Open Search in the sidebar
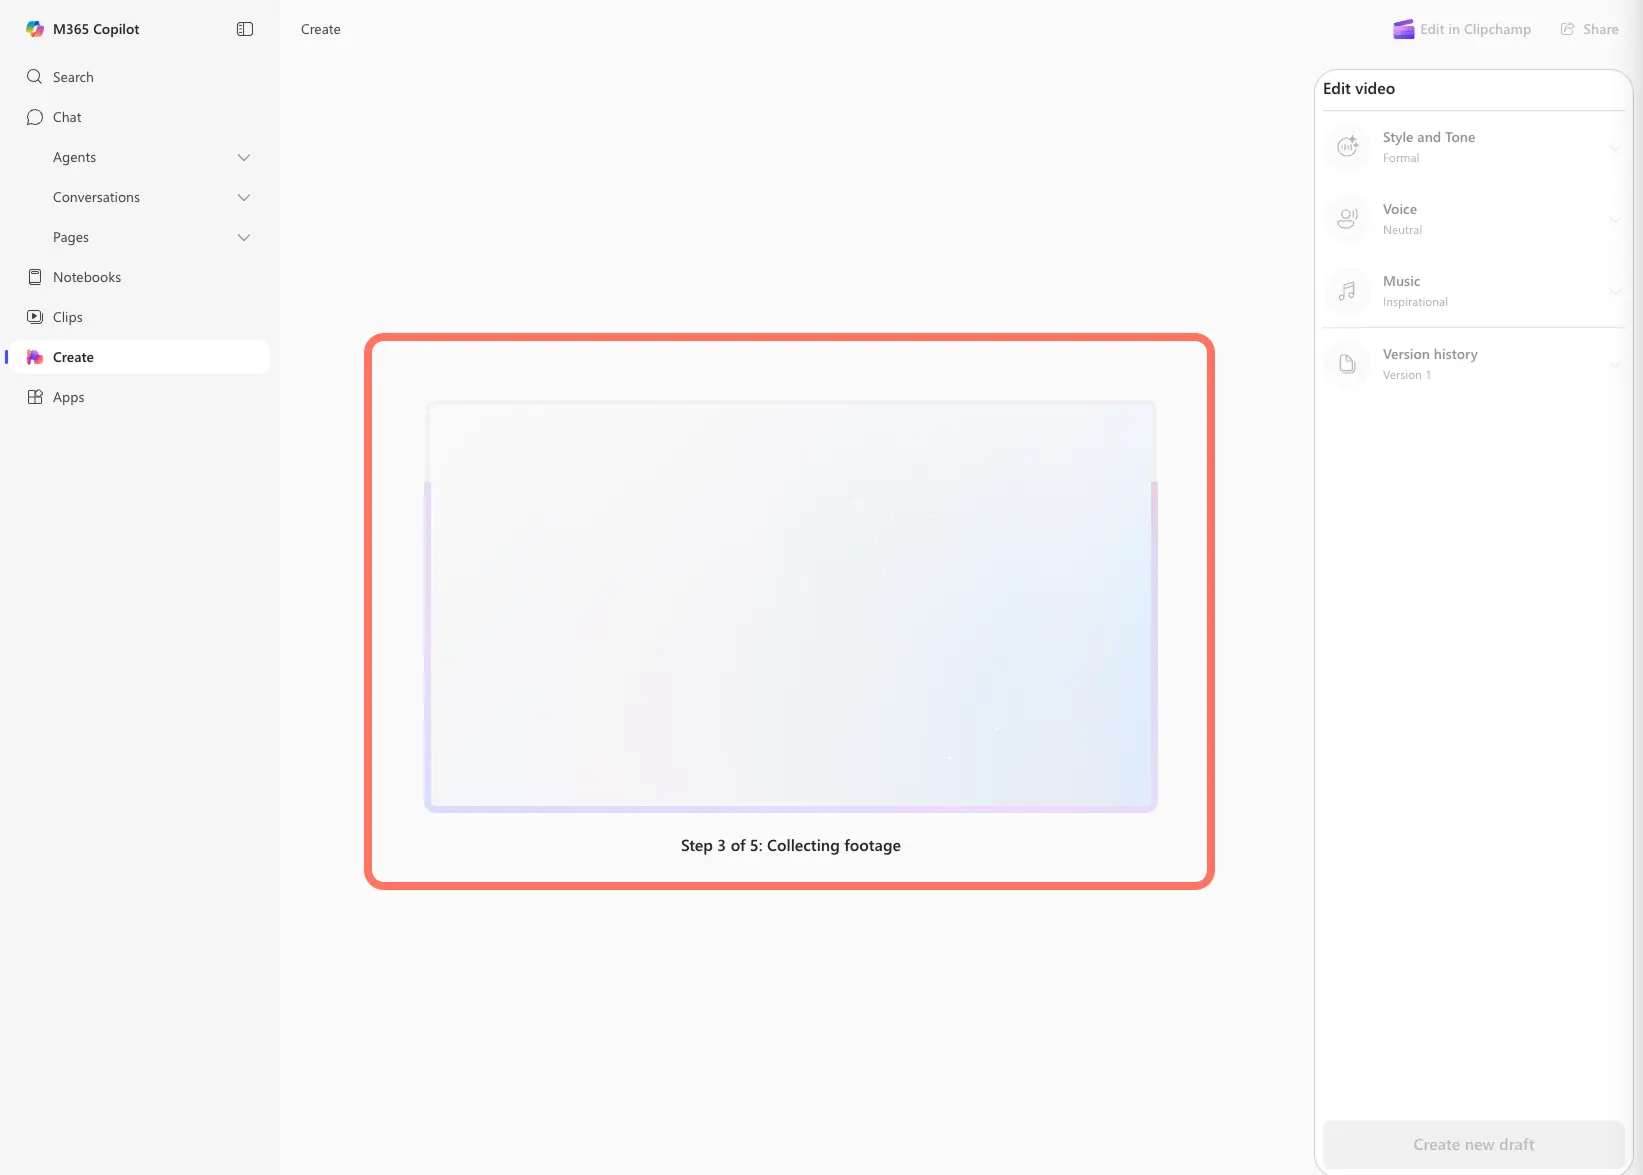1643x1175 pixels. point(140,77)
